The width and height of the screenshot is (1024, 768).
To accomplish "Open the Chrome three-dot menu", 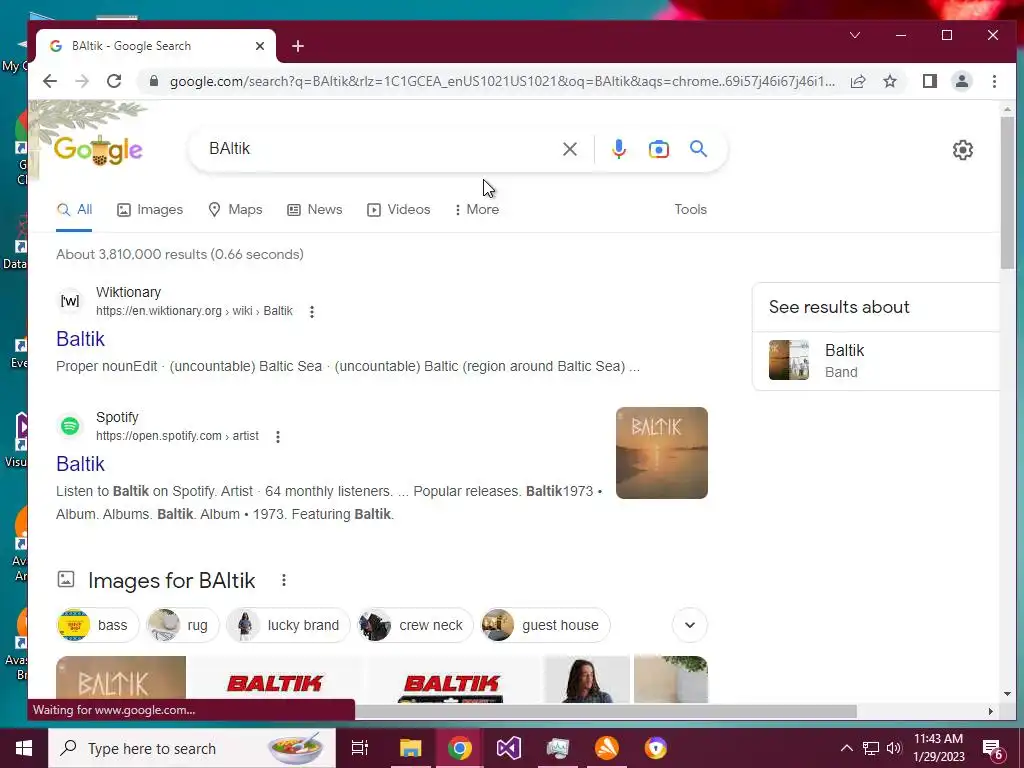I will point(994,81).
